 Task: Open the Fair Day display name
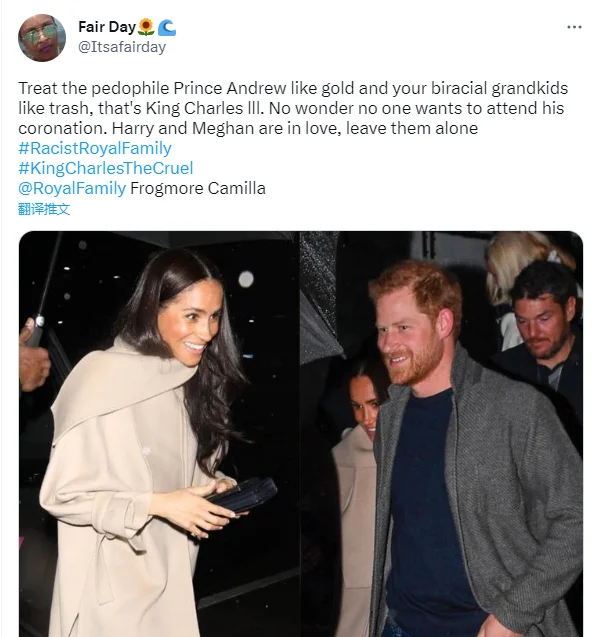click(107, 27)
